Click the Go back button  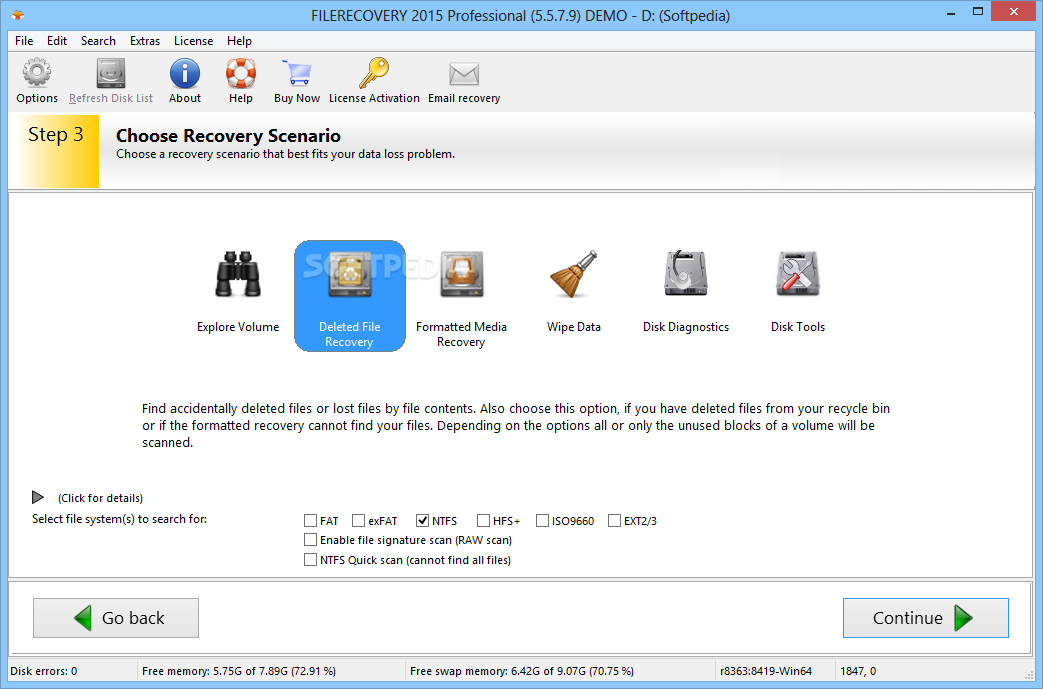[116, 618]
